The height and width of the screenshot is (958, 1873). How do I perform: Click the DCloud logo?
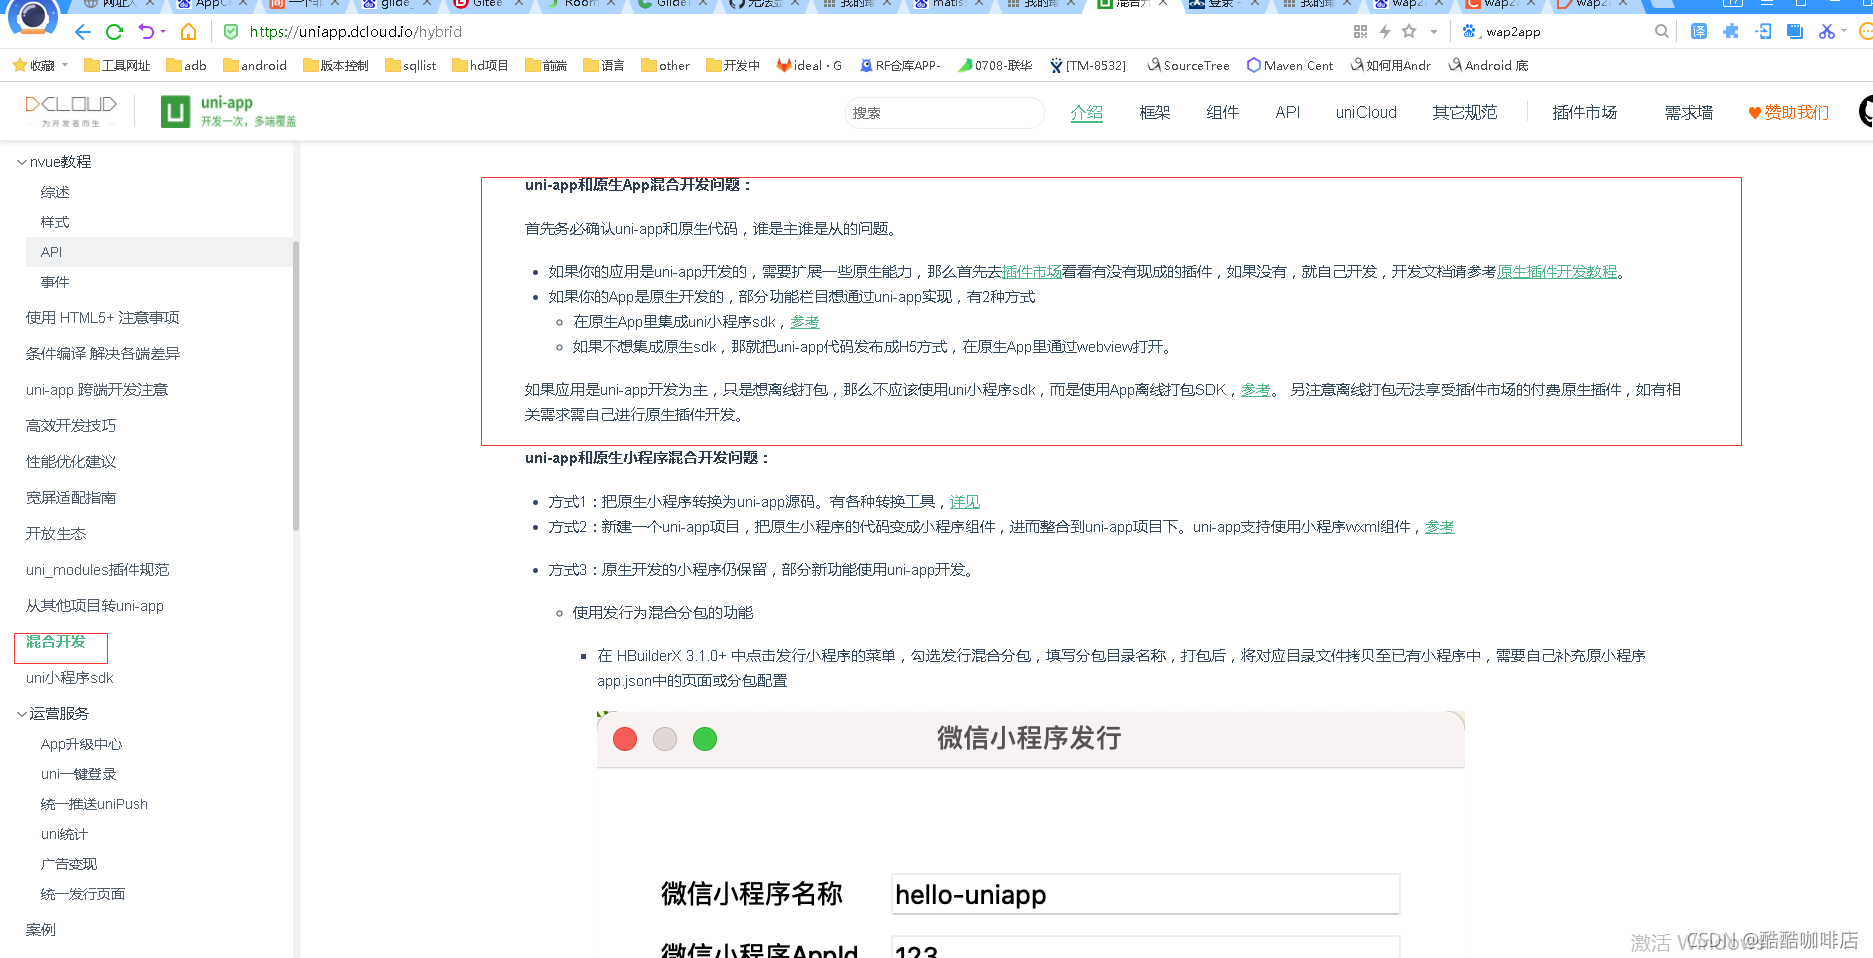click(71, 110)
